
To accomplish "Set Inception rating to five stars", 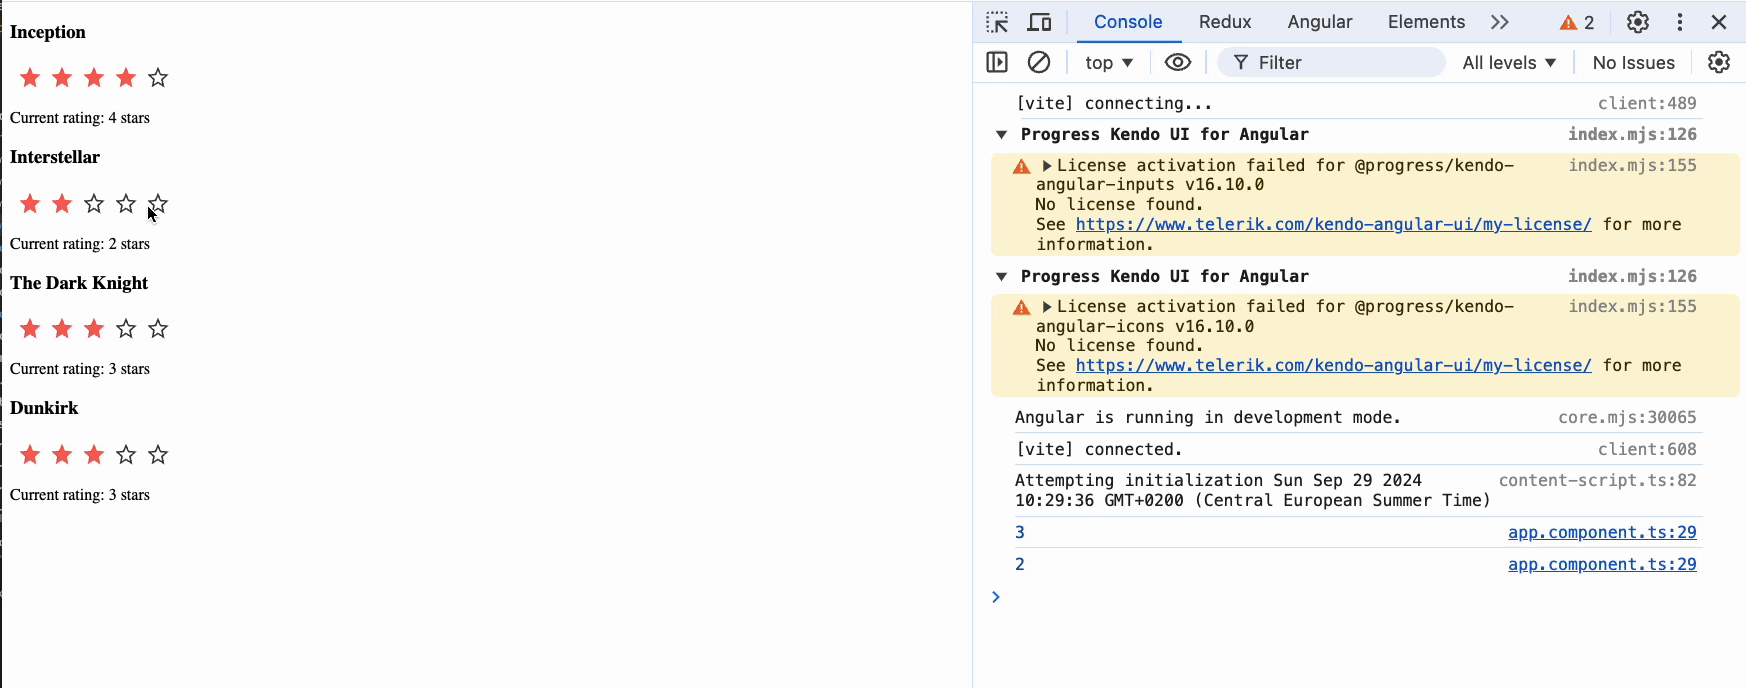I will click(x=158, y=78).
